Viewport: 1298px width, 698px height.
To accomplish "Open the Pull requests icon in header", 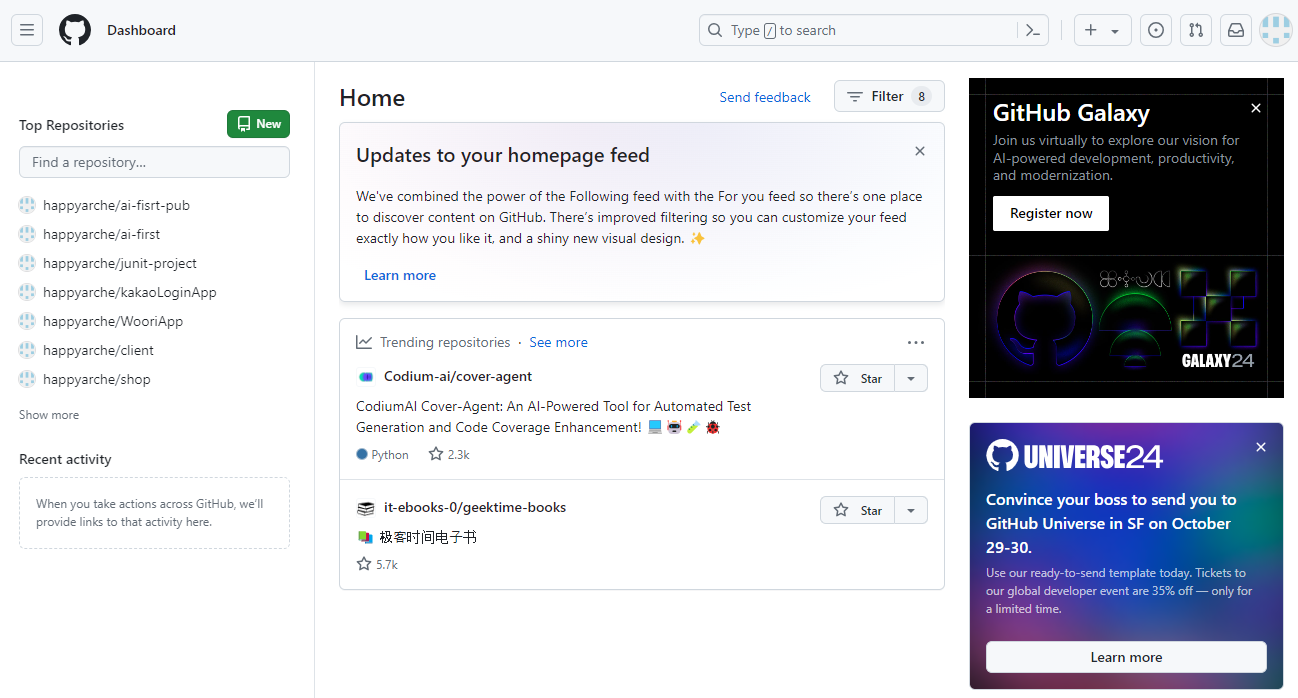I will 1196,30.
